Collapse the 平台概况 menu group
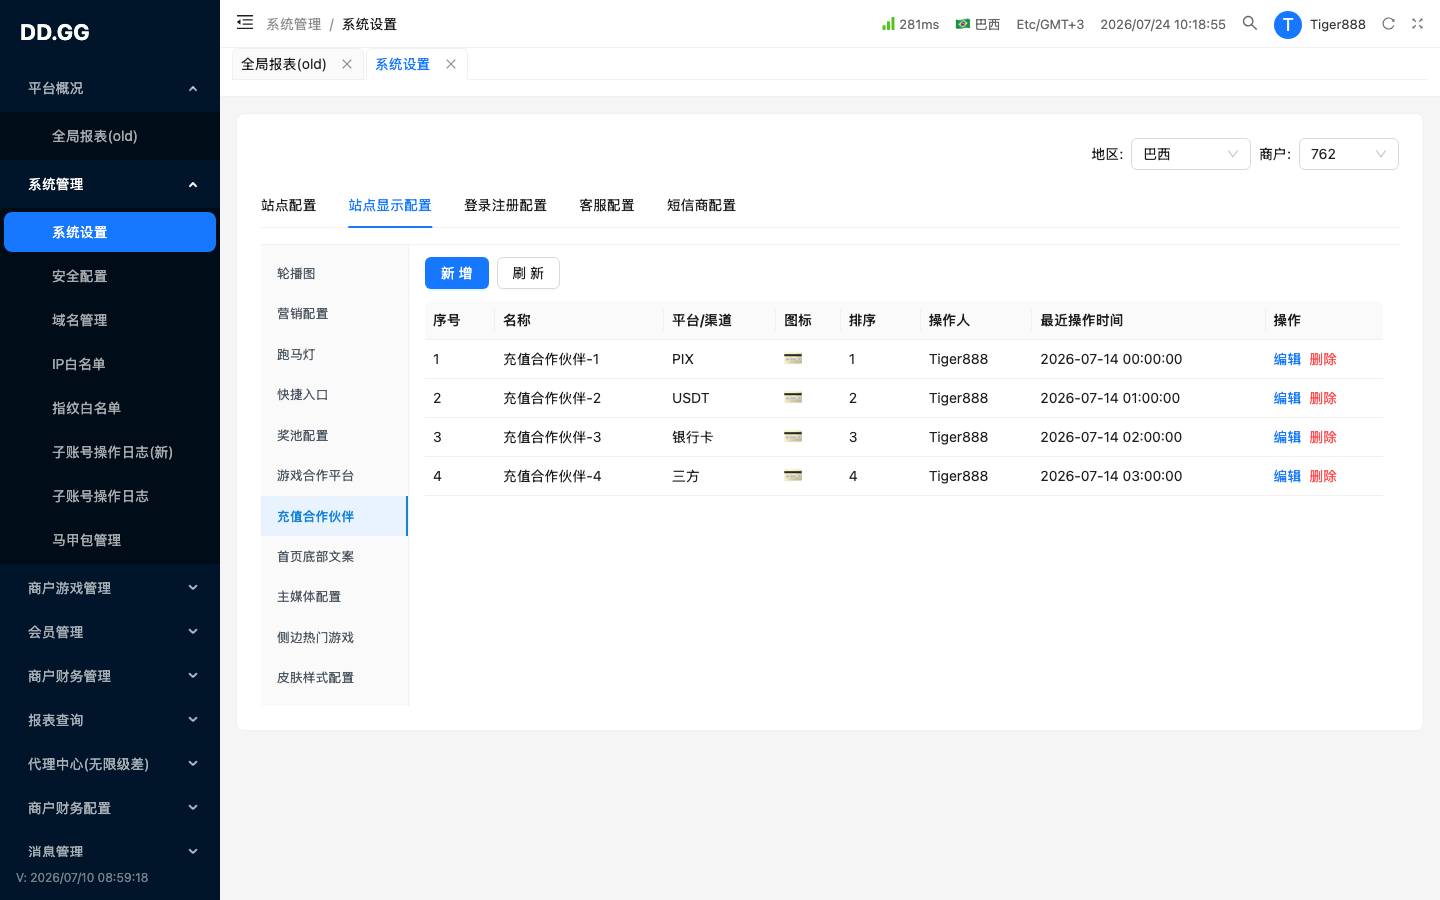Image resolution: width=1440 pixels, height=900 pixels. point(110,88)
